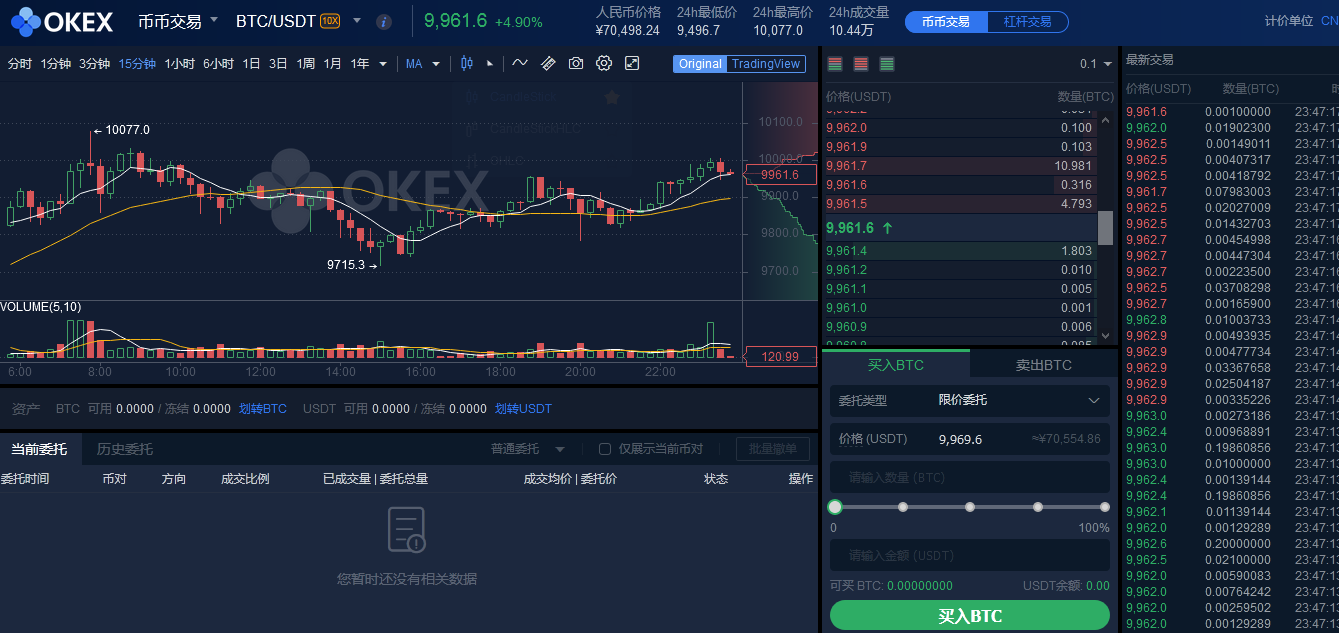Open the measure ruler tool
Viewport: 1339px width, 633px height.
(548, 63)
